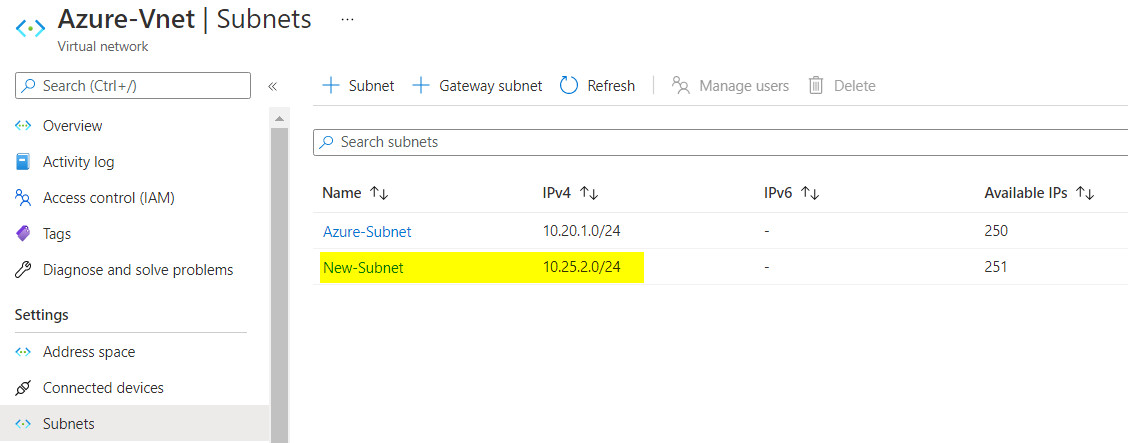Open Diagnose and solve problems
Image resolution: width=1128 pixels, height=443 pixels.
coord(138,270)
